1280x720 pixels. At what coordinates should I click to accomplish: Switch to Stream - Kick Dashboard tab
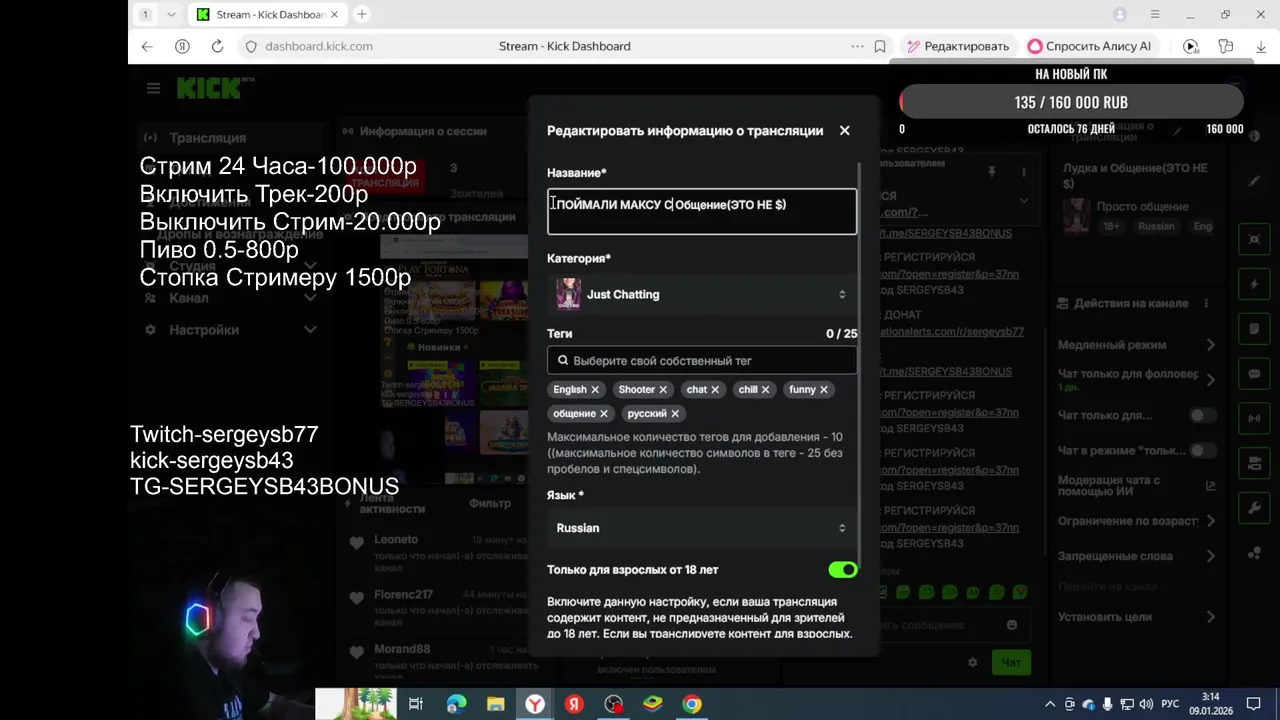coord(266,14)
